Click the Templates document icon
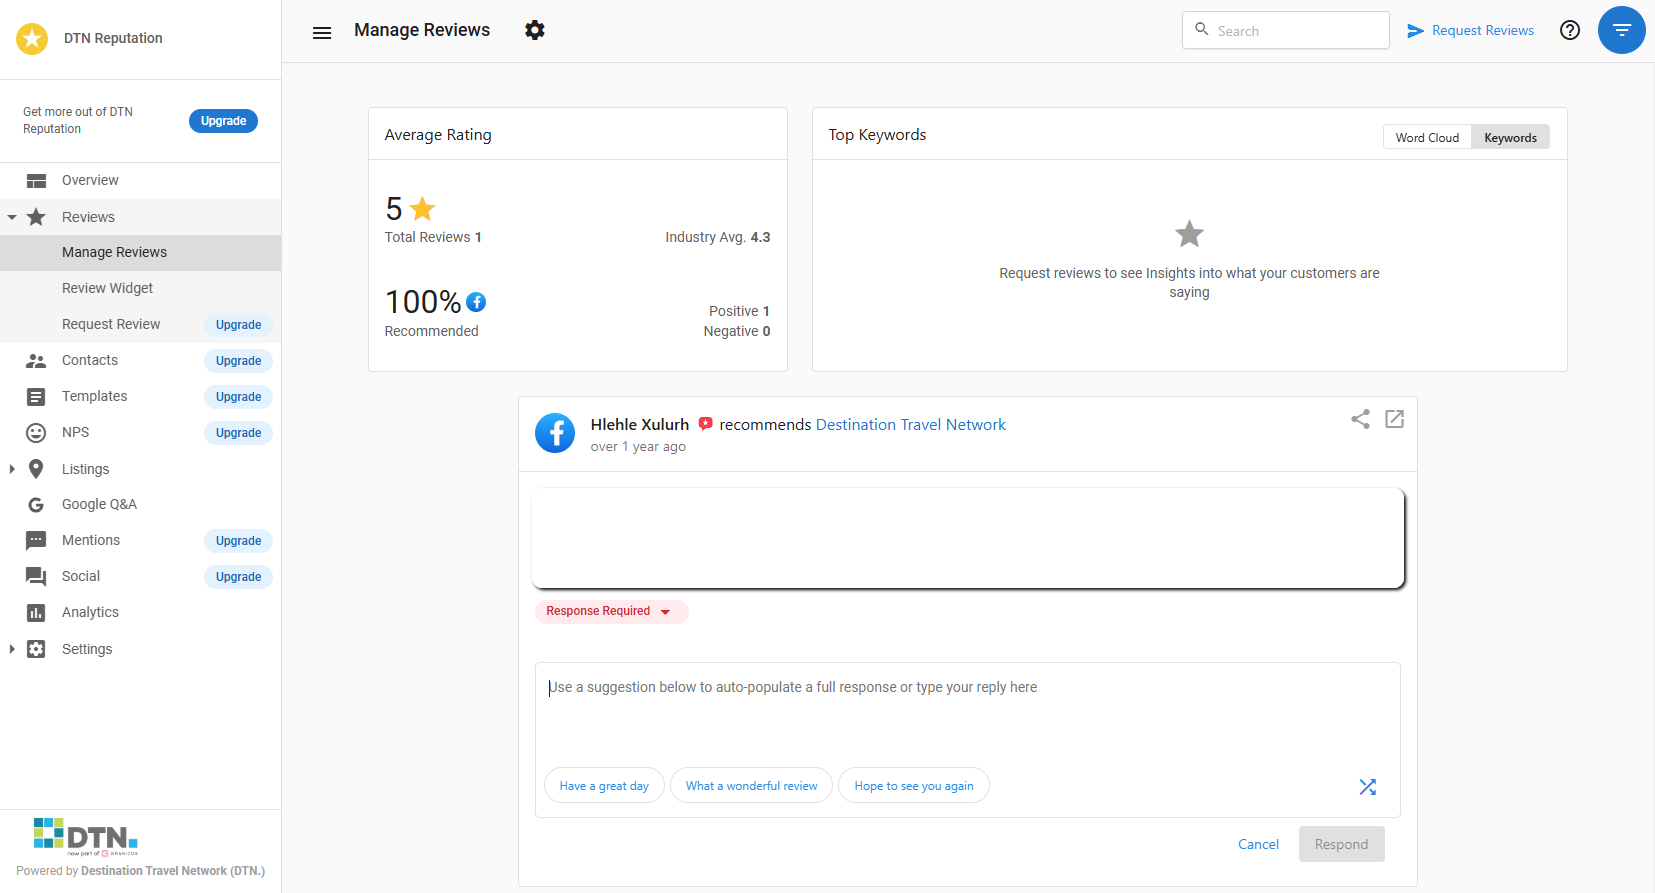 pos(36,397)
